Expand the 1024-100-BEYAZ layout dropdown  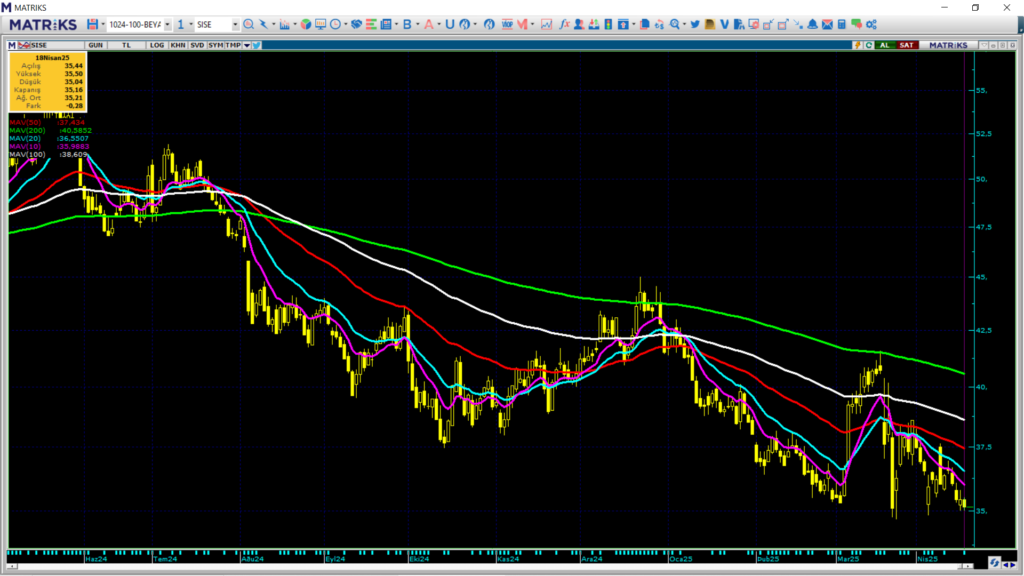coord(167,24)
